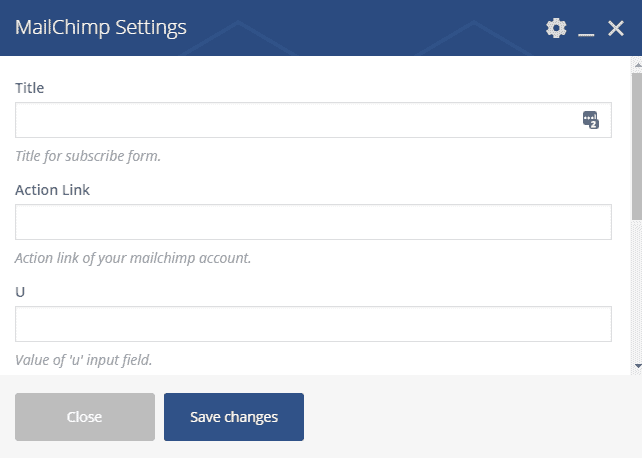Click the 'Value of u input field' hint
642x458 pixels.
(x=84, y=360)
